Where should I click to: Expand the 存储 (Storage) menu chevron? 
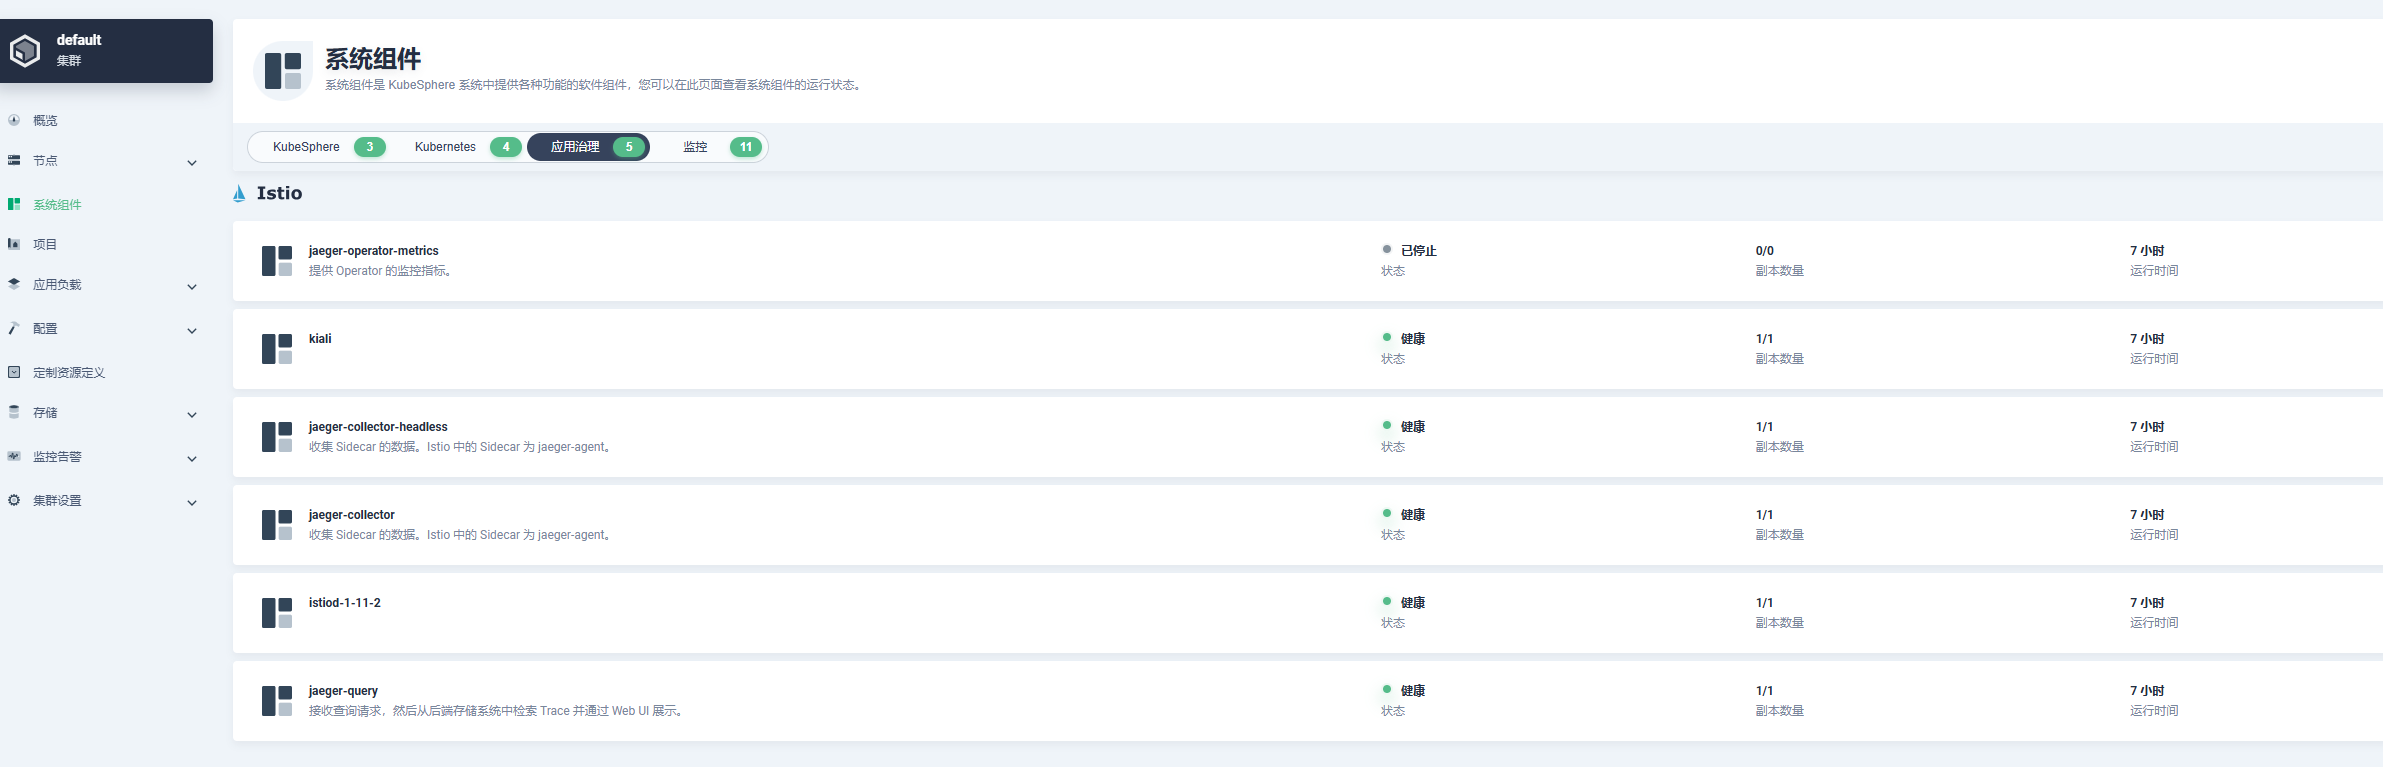[192, 415]
